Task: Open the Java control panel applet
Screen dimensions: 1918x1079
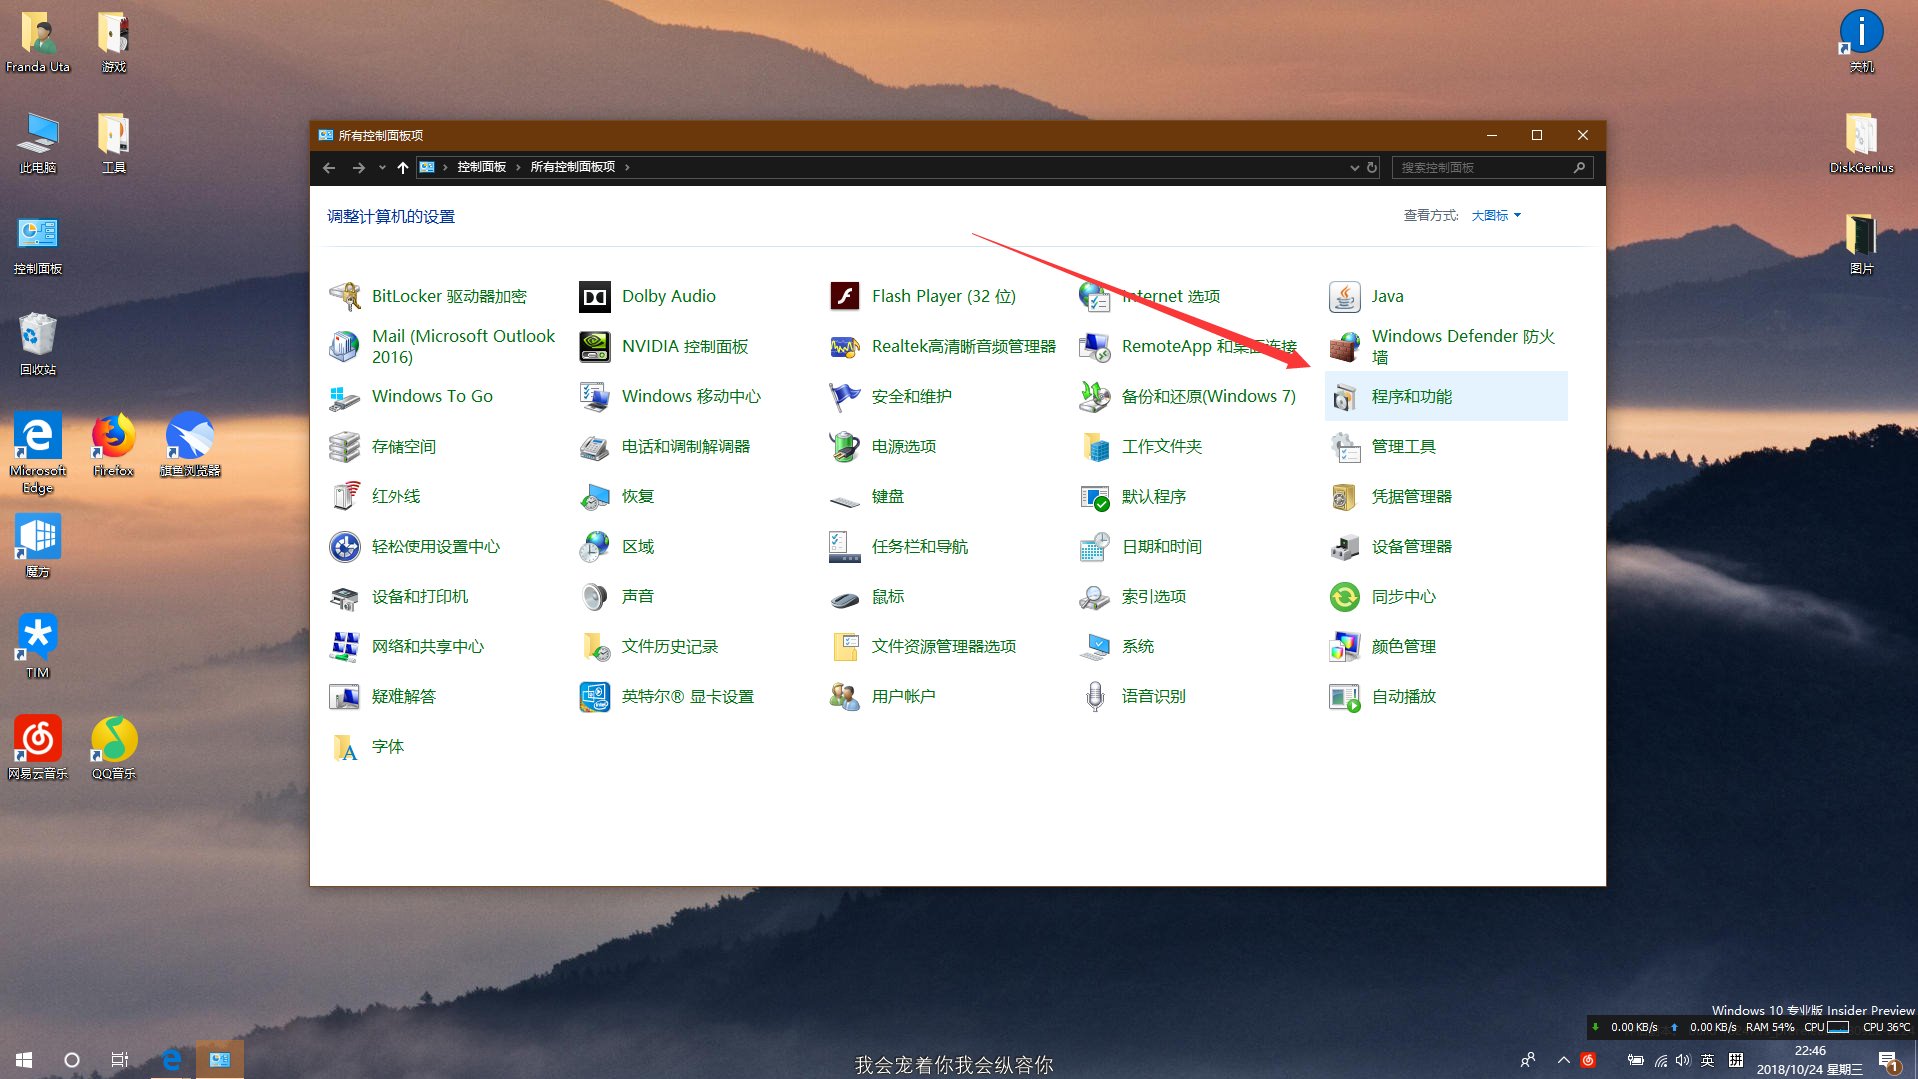Action: (x=1386, y=296)
